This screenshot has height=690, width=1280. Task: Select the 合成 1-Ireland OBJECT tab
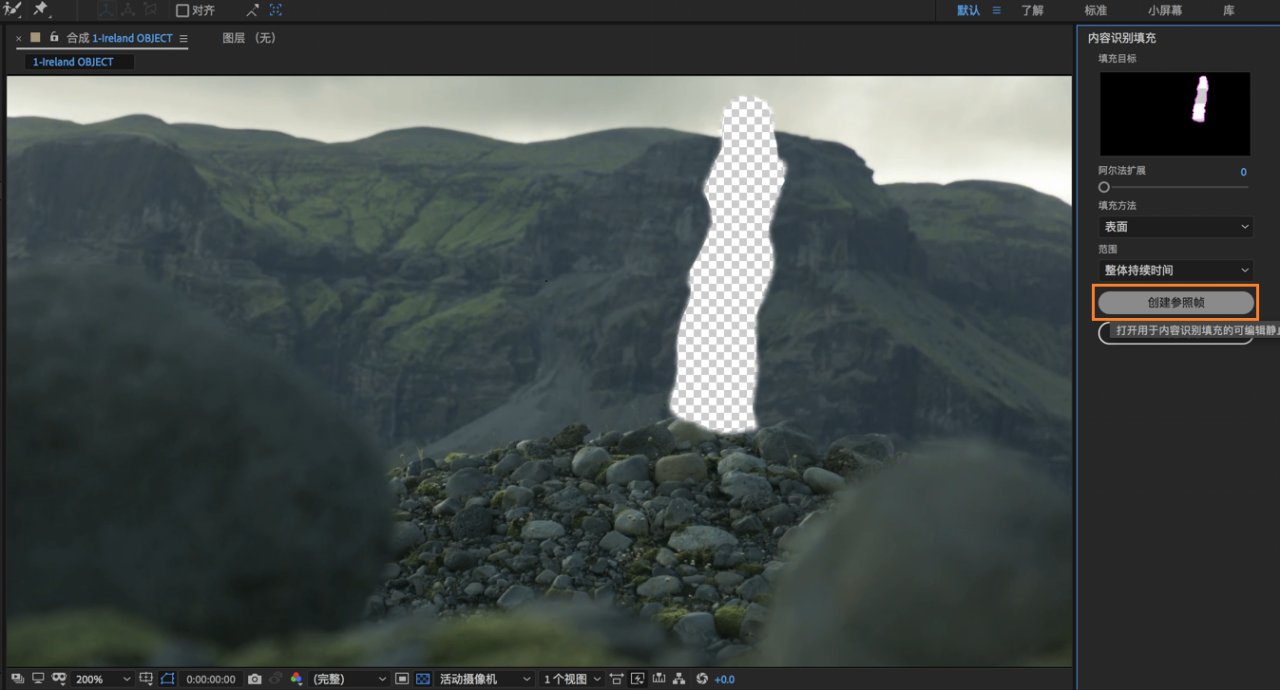tap(119, 38)
